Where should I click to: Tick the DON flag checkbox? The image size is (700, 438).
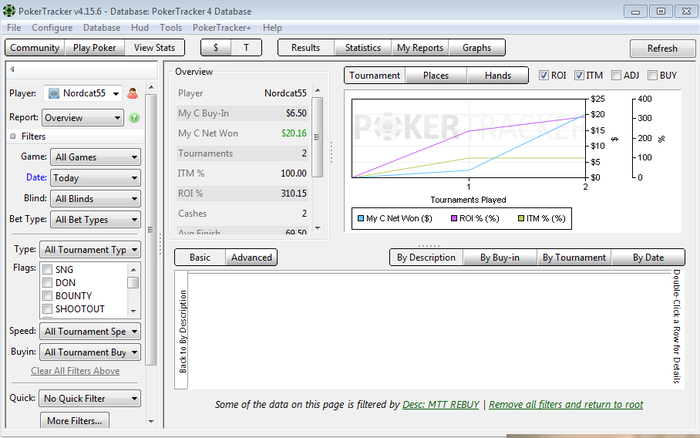pyautogui.click(x=47, y=283)
